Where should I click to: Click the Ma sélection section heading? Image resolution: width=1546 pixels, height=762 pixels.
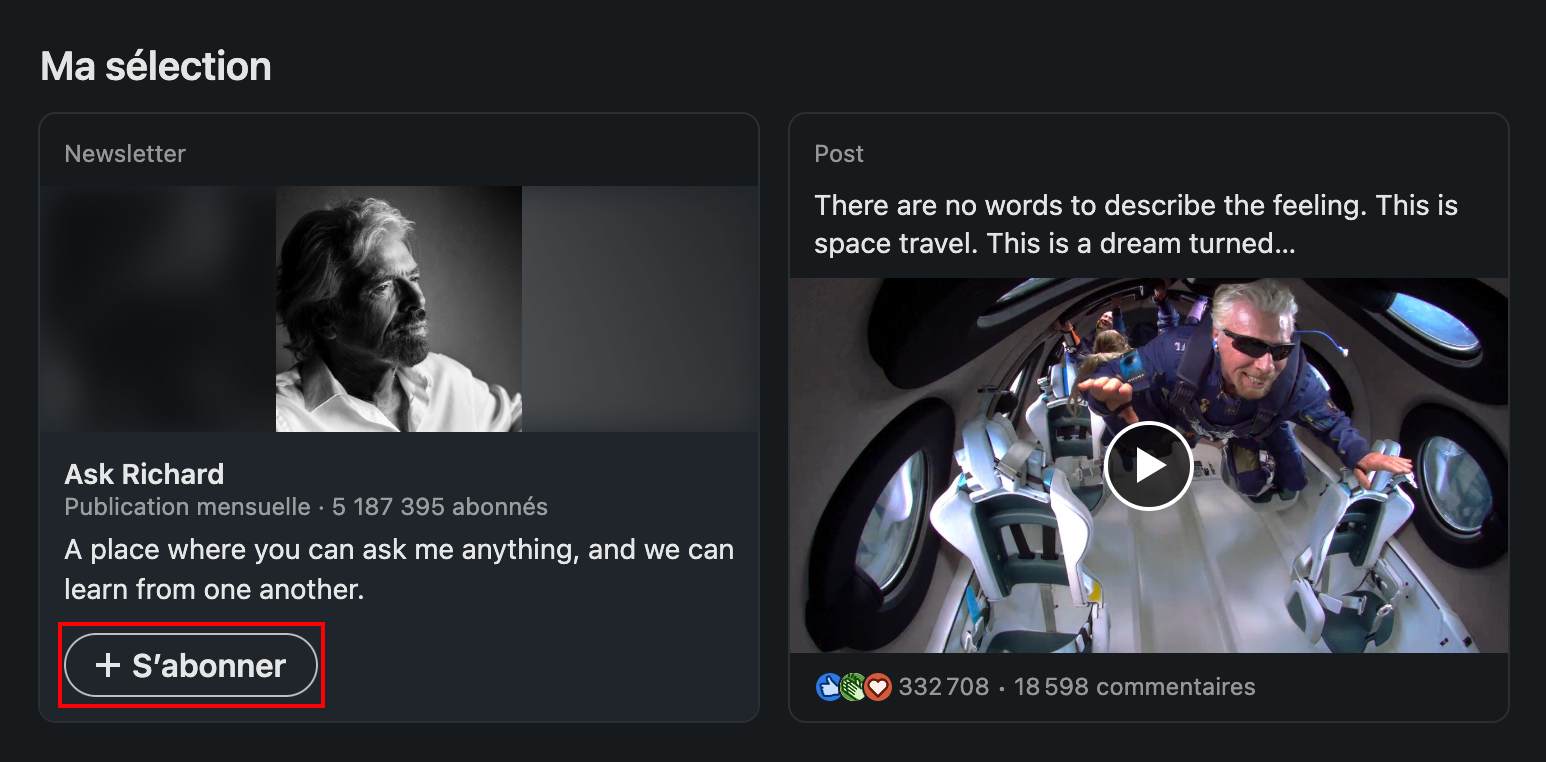pyautogui.click(x=156, y=66)
